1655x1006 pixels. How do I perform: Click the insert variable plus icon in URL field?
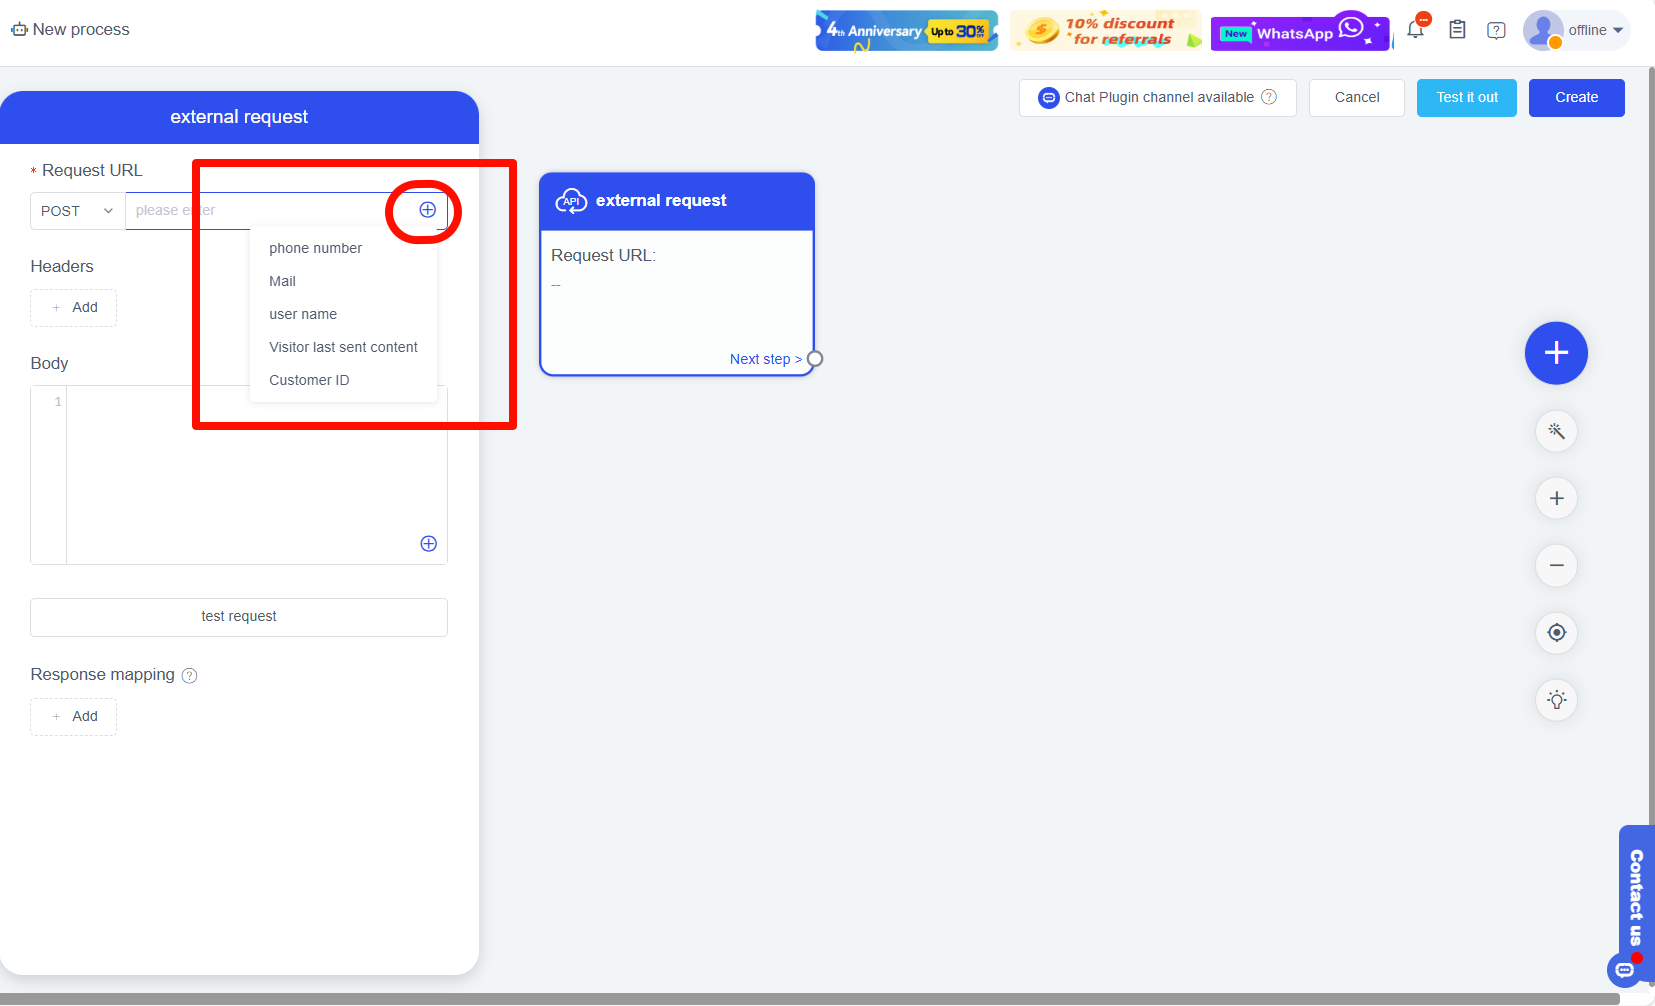click(427, 210)
